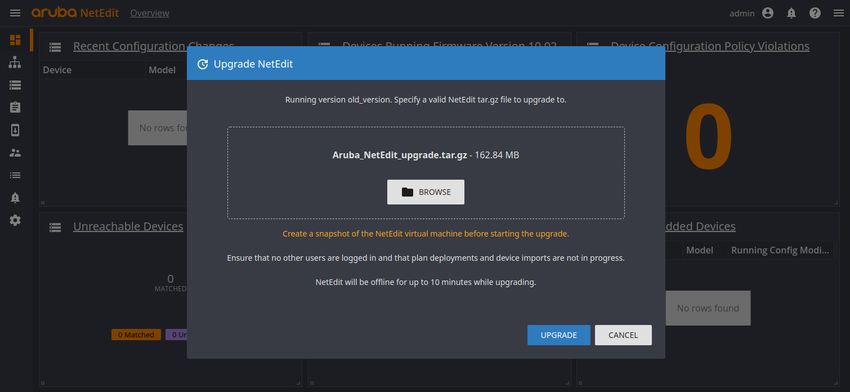850x392 pixels.
Task: Open the Overview dashboard sidebar icon
Action: click(x=15, y=40)
